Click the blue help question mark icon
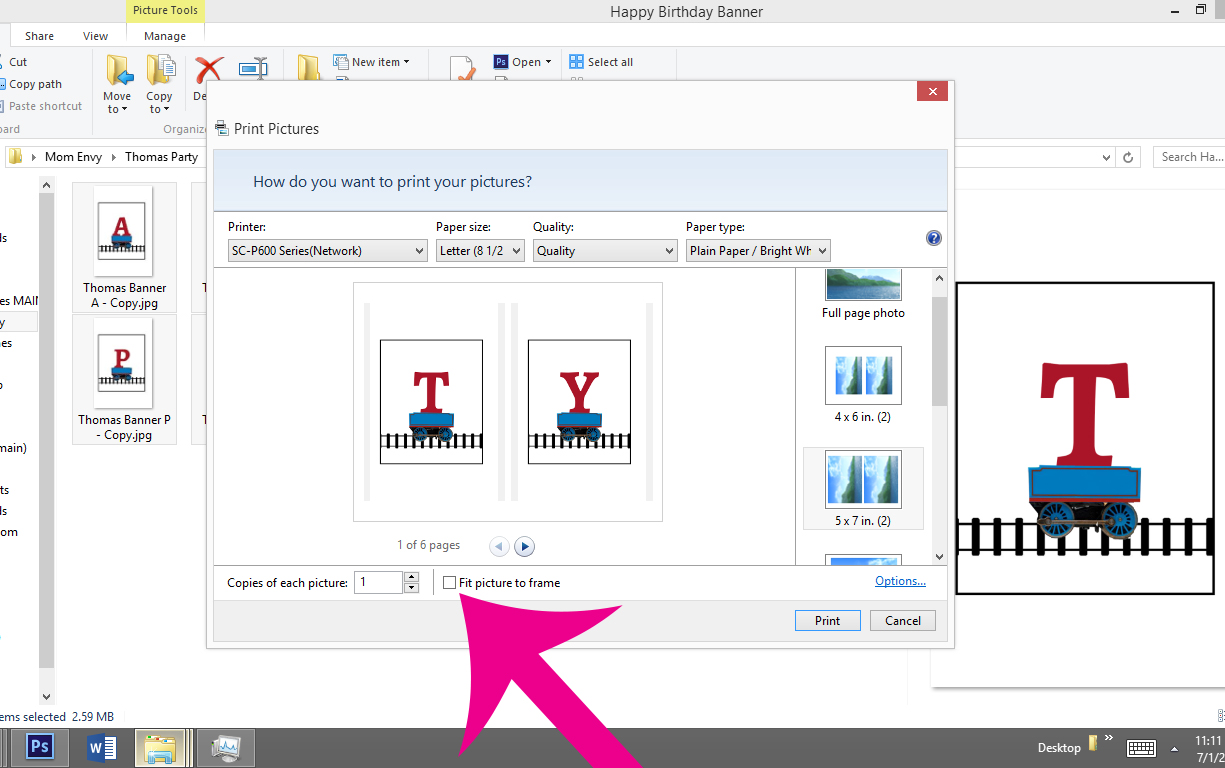The width and height of the screenshot is (1225, 768). click(934, 238)
